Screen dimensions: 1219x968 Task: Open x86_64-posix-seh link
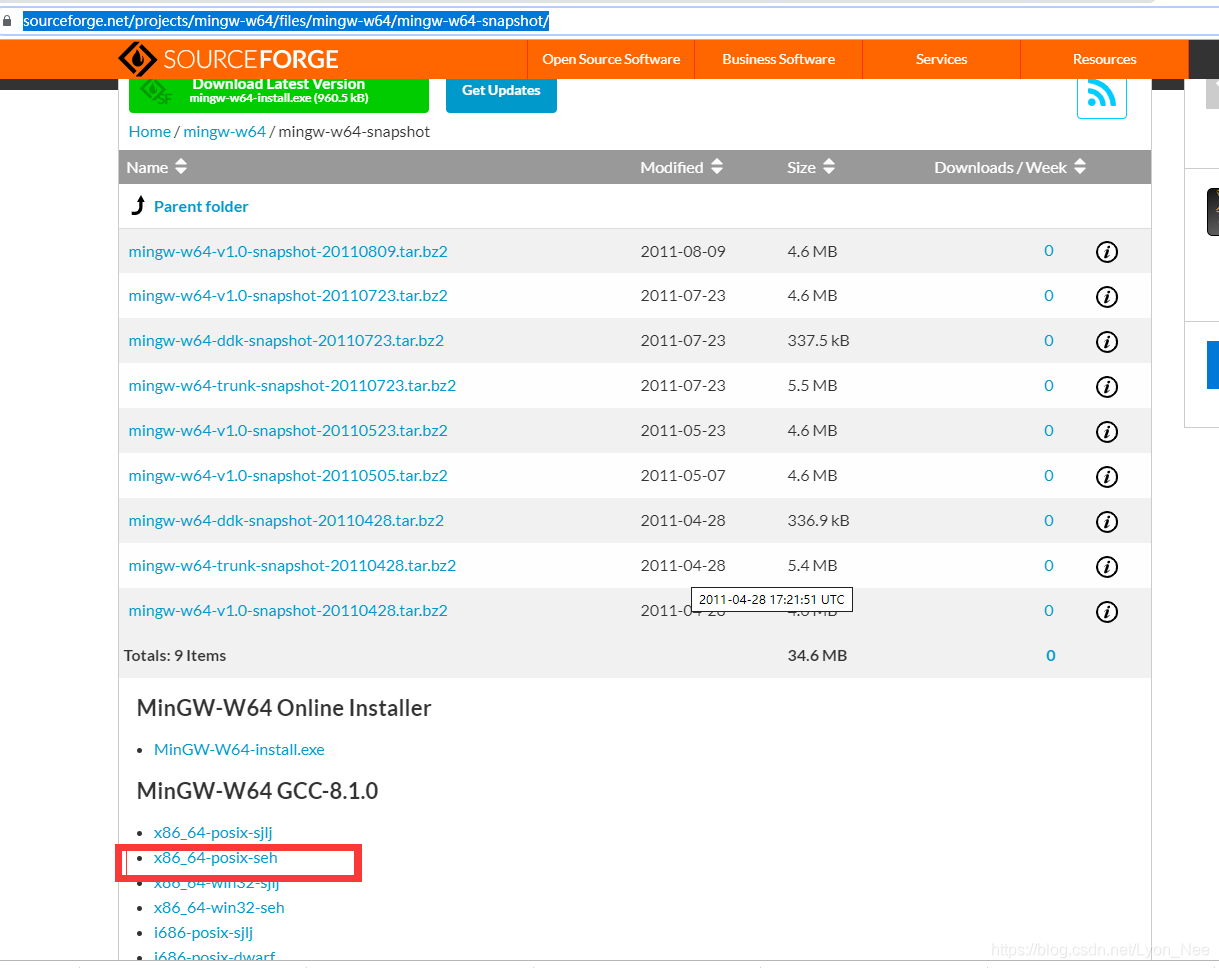pyautogui.click(x=216, y=858)
